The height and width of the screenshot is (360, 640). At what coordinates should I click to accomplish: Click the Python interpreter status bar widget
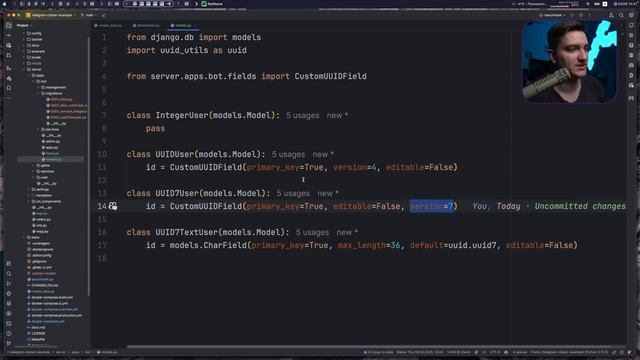569,352
